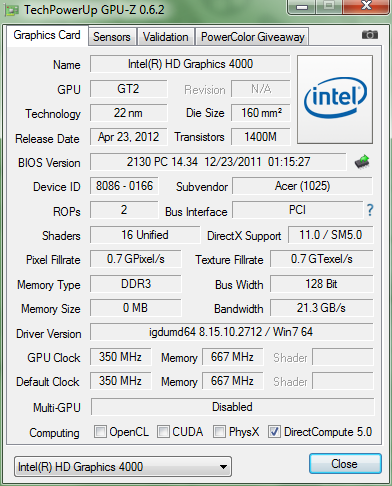Click the Driver Version text field
This screenshot has width=392, height=486.
pyautogui.click(x=231, y=332)
